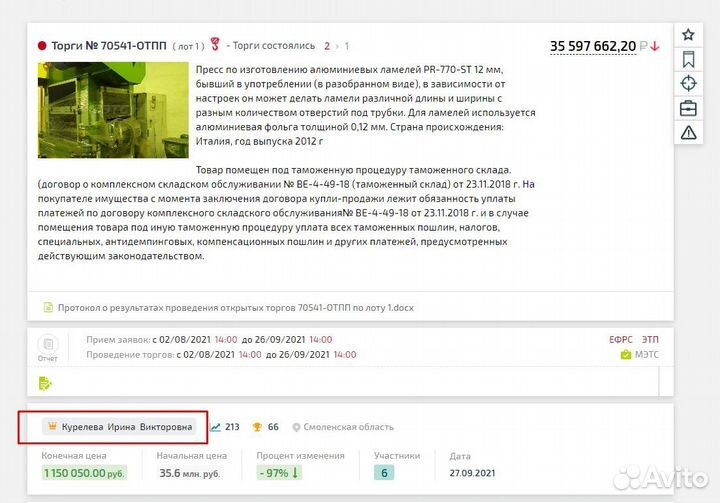Click the (лот 1) label
720x503 pixels.
[x=188, y=46]
